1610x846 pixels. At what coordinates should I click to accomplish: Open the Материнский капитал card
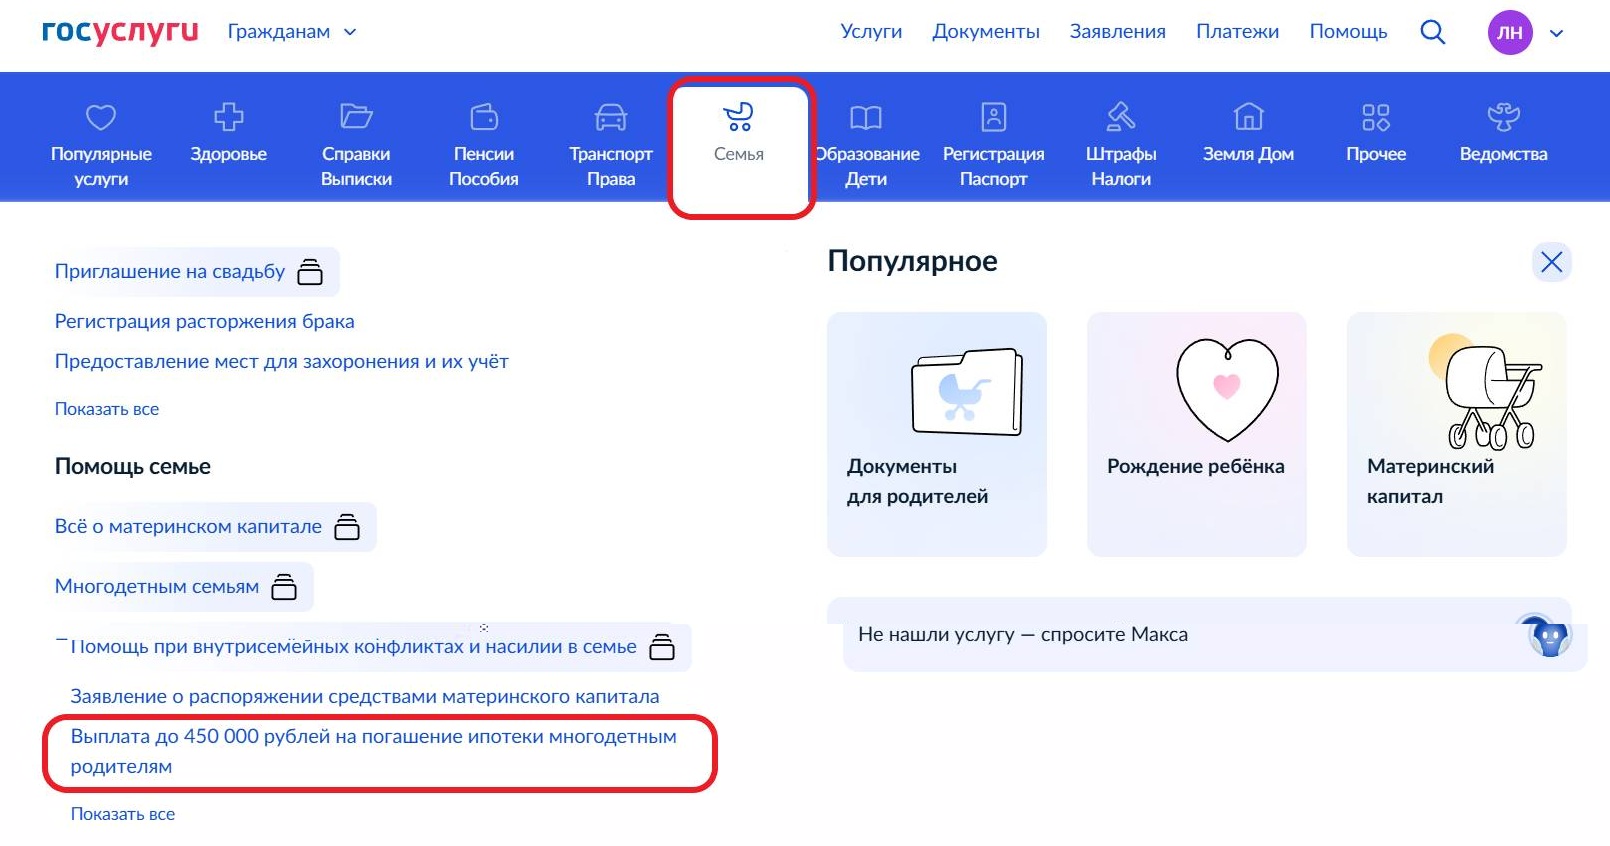pos(1457,434)
